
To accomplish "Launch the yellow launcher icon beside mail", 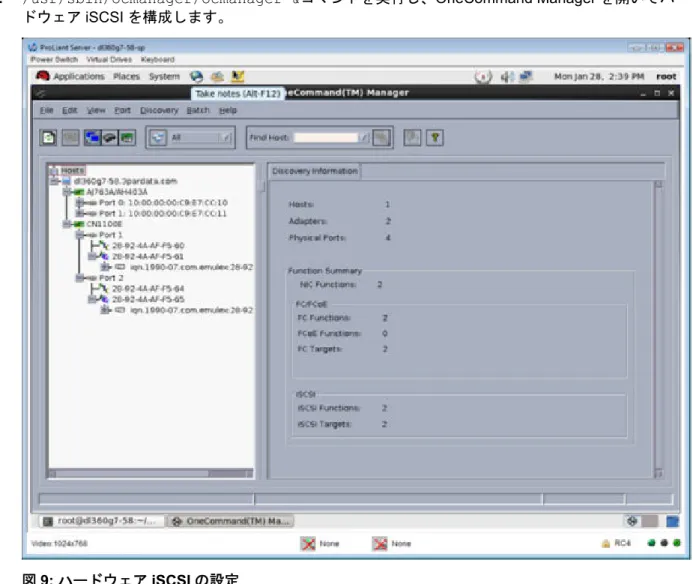I will pyautogui.click(x=237, y=76).
